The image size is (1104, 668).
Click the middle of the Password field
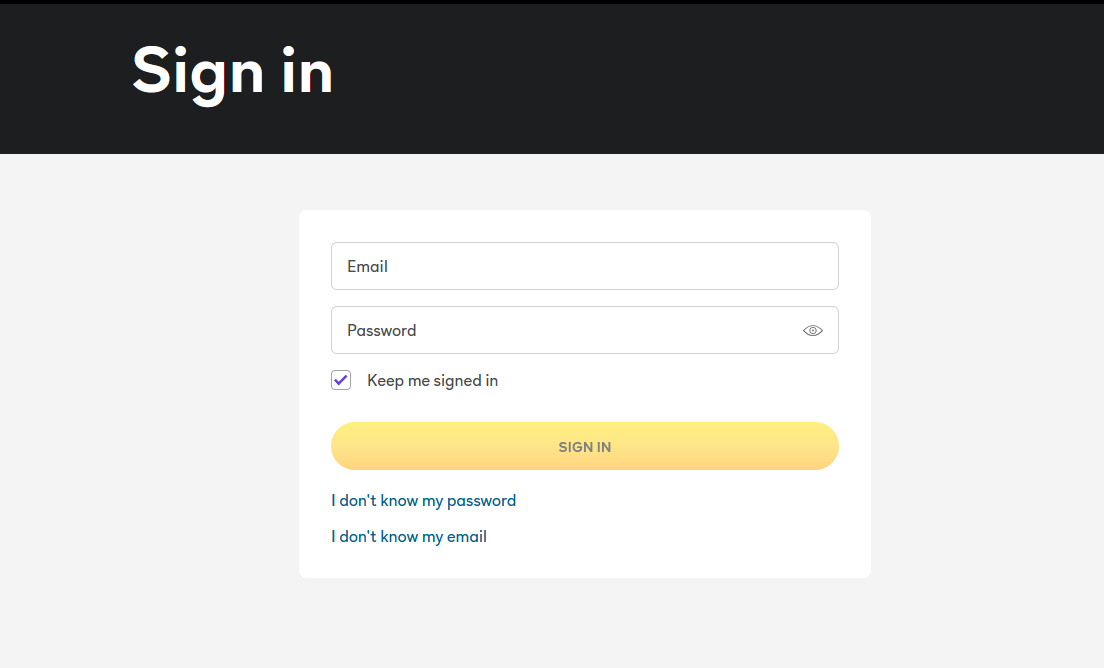coord(584,330)
